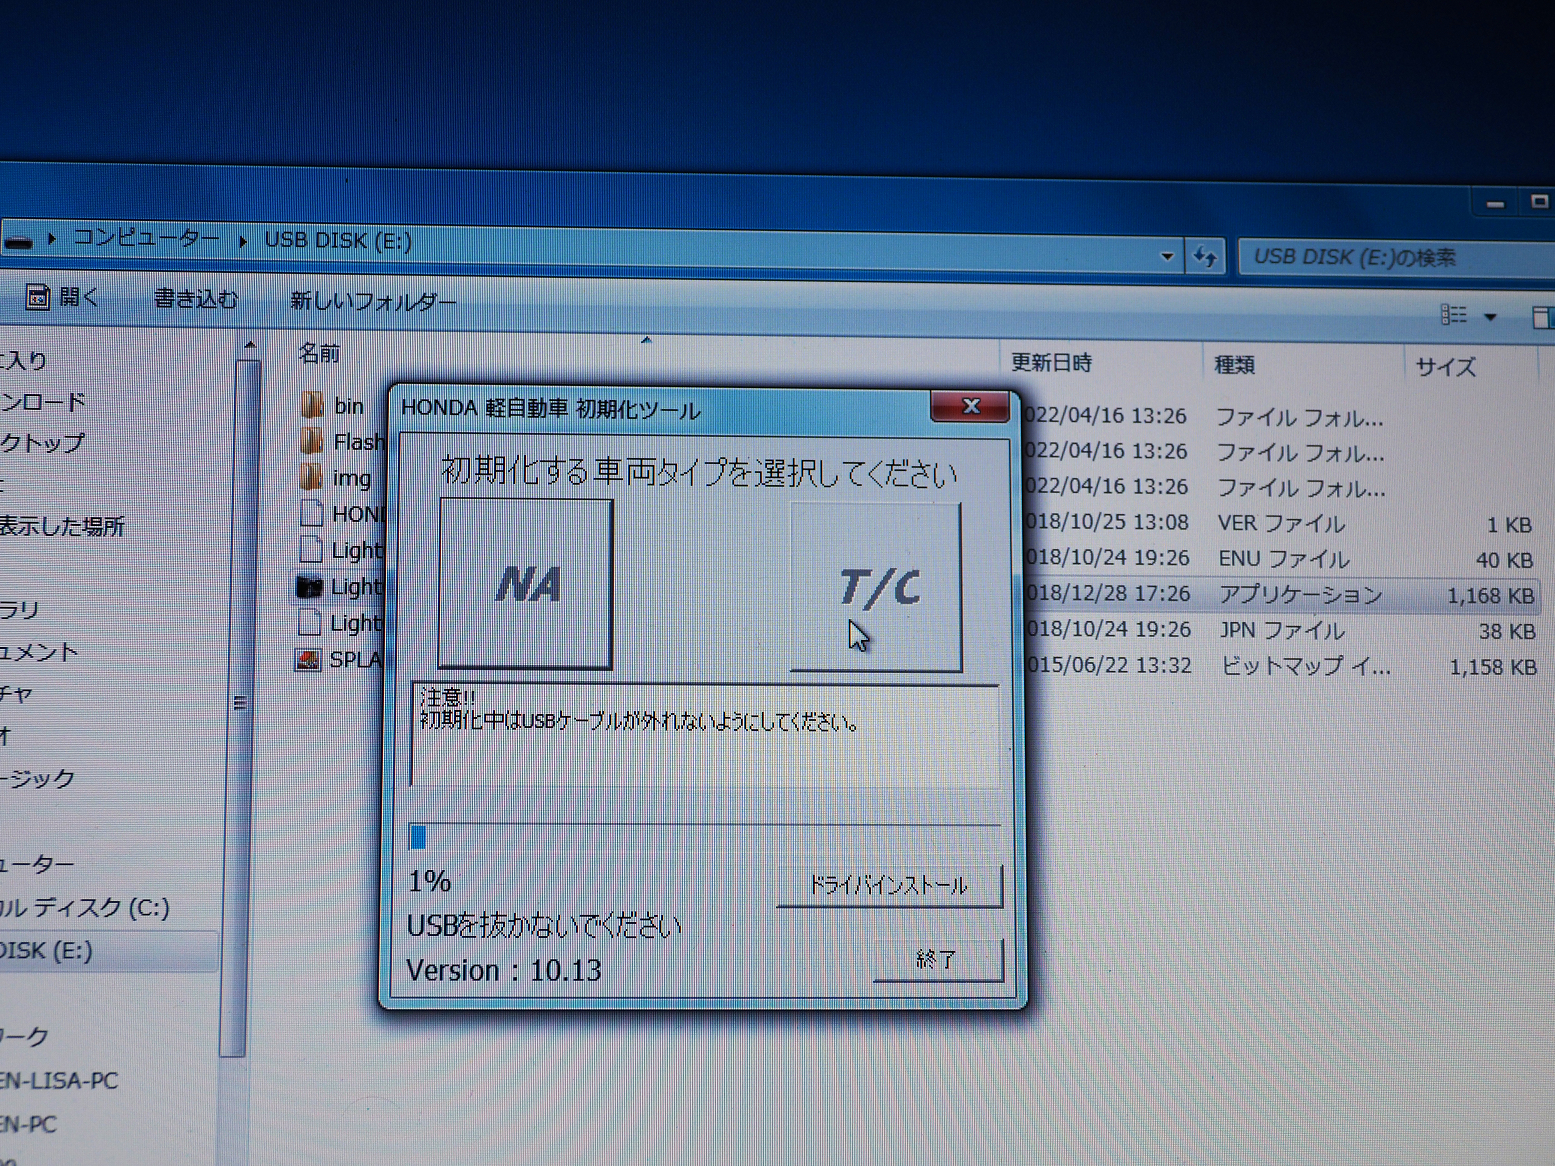Click the JPN ファイル type cell
The width and height of the screenshot is (1555, 1166).
1282,631
